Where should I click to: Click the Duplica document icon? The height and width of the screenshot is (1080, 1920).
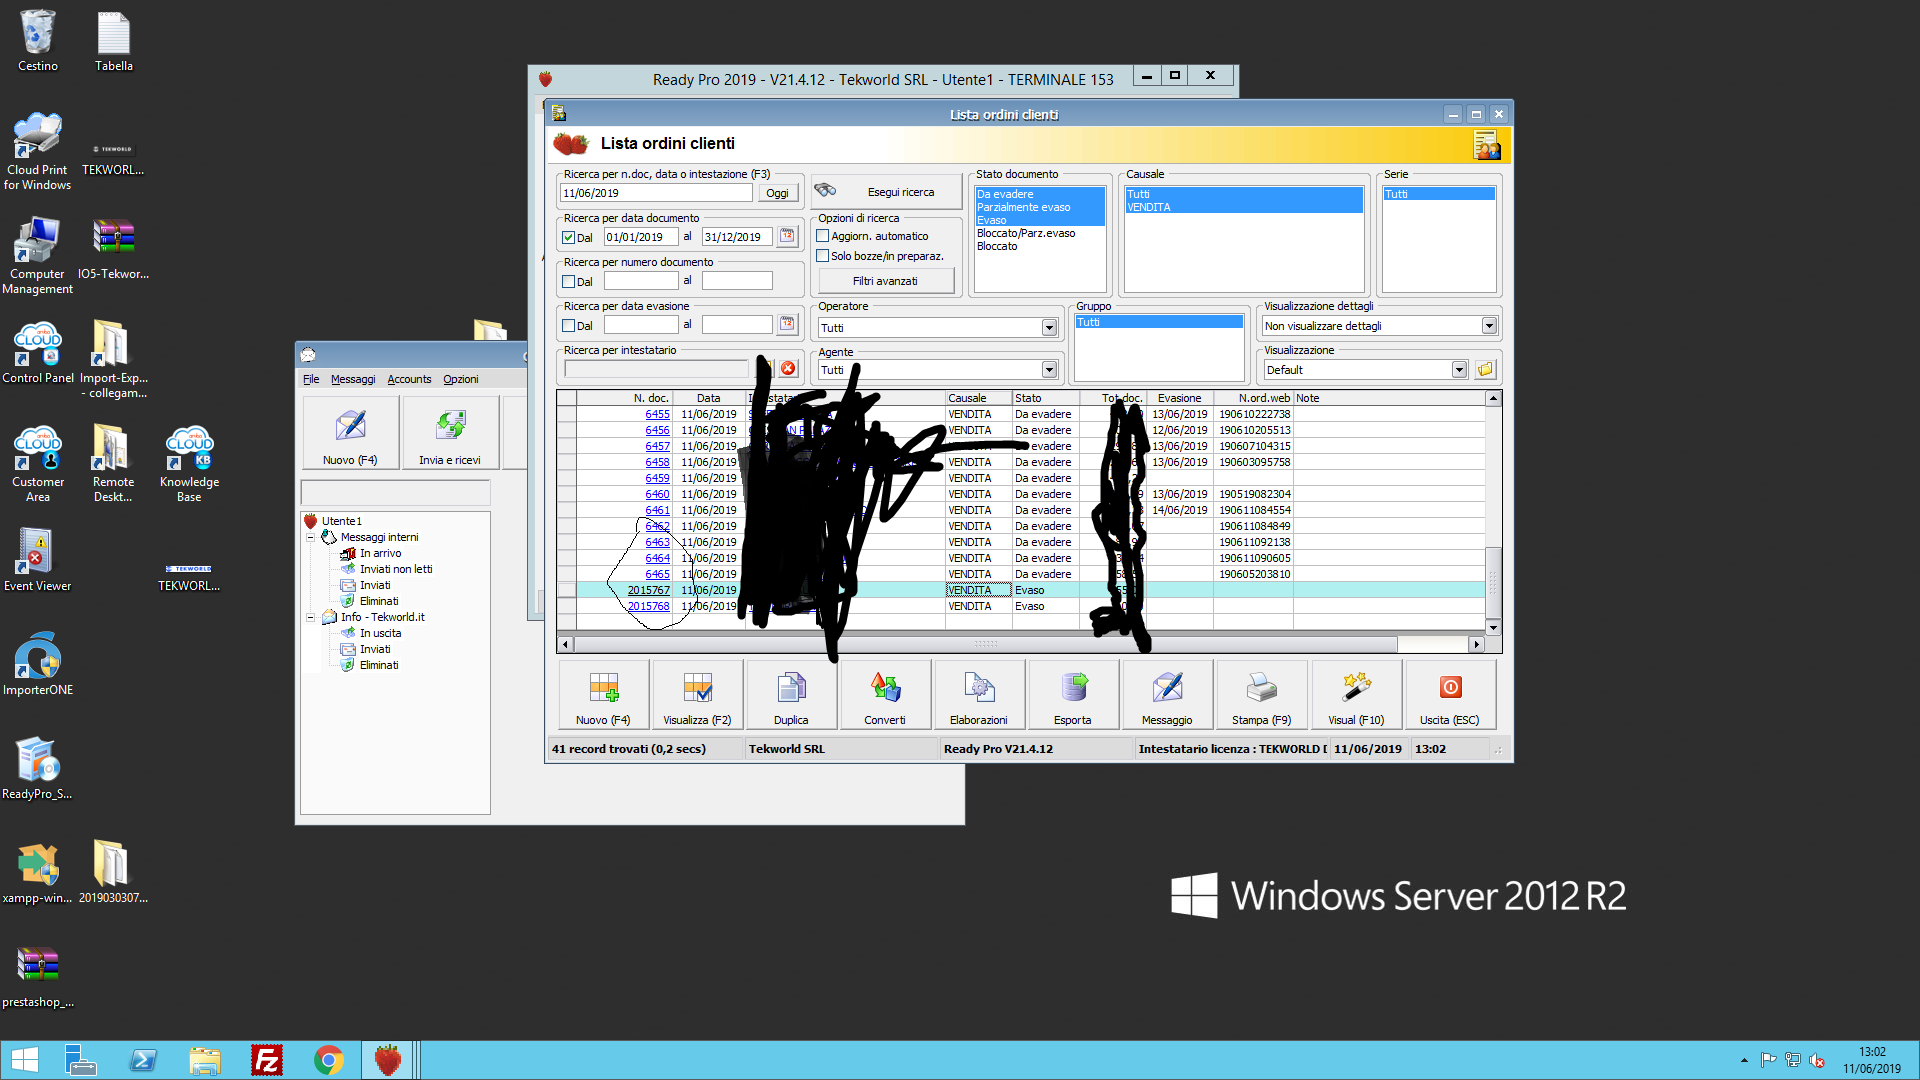[x=790, y=687]
